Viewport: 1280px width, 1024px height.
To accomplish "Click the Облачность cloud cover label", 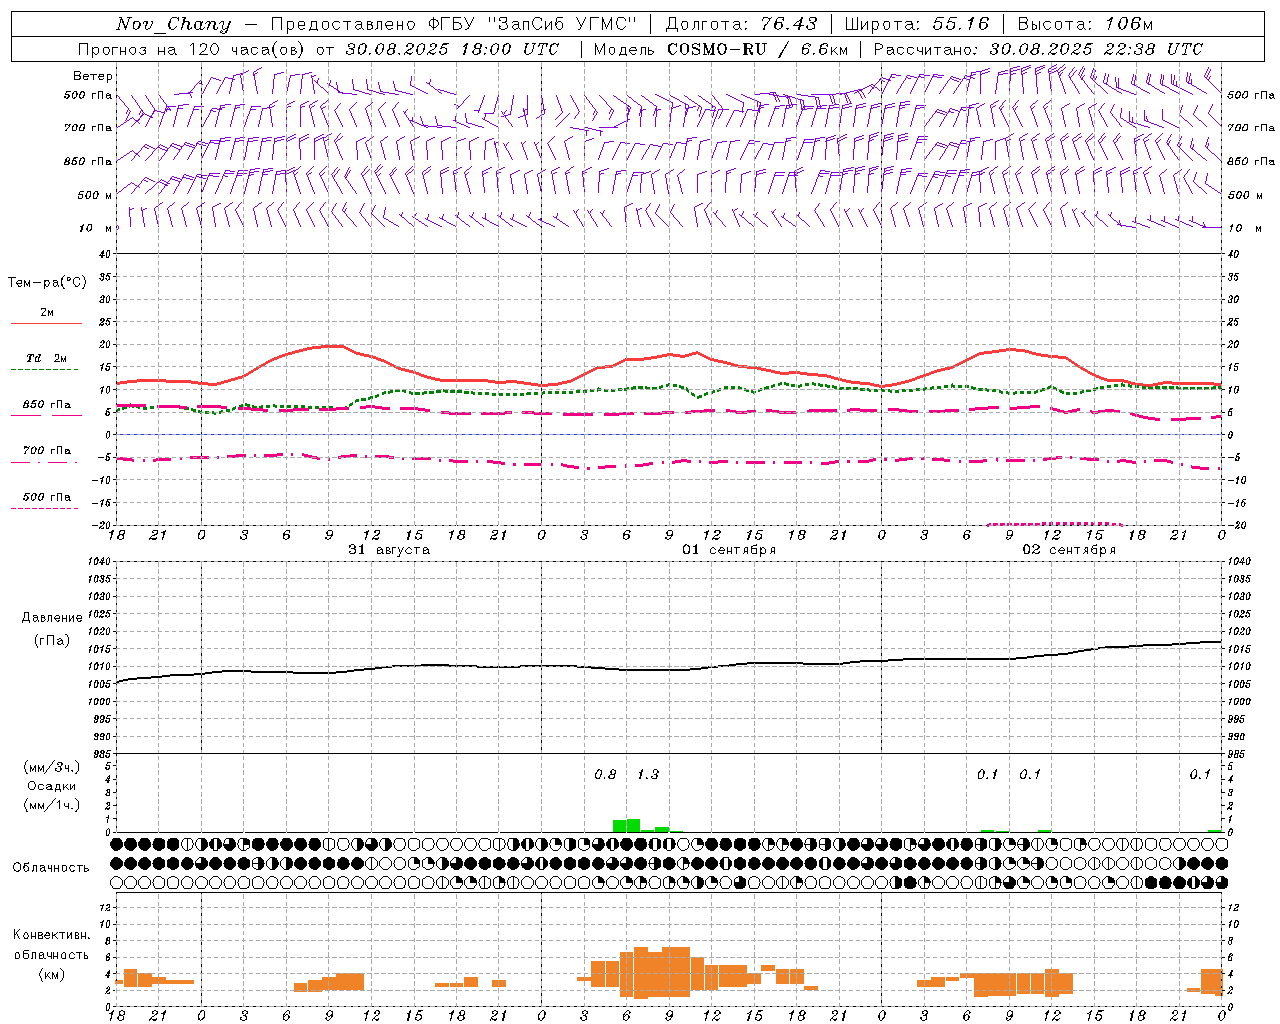I will [50, 867].
